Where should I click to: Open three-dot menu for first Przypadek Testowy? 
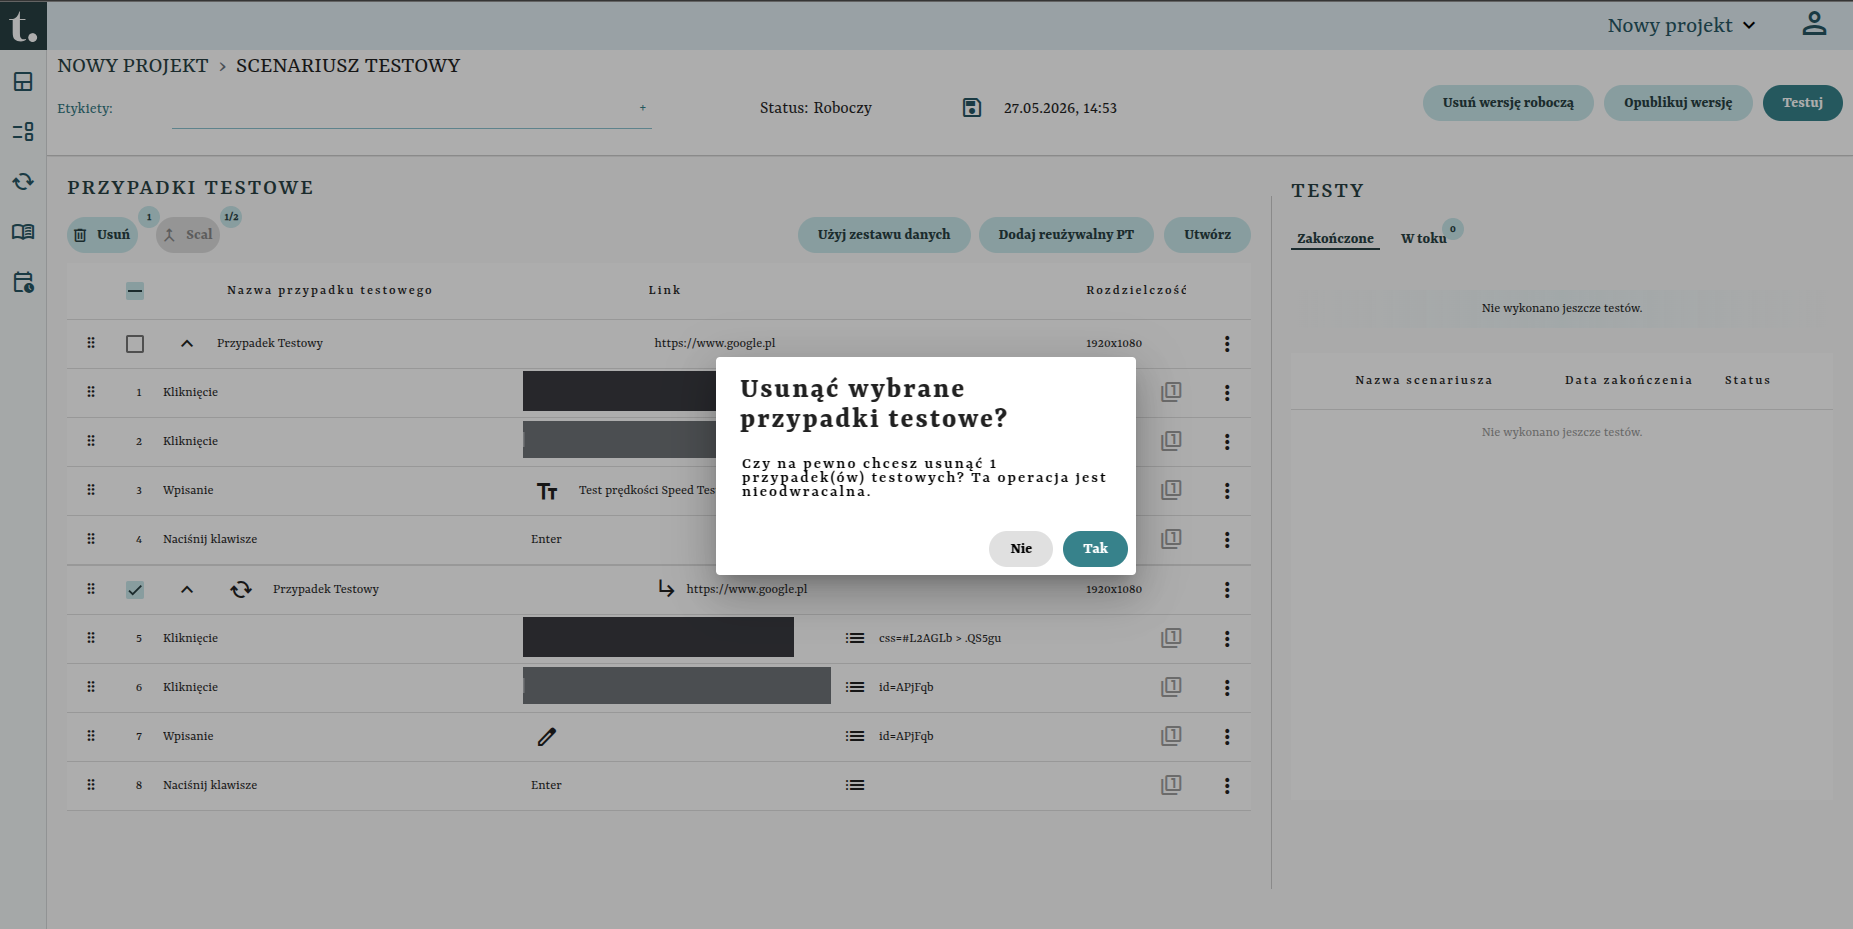1227,344
